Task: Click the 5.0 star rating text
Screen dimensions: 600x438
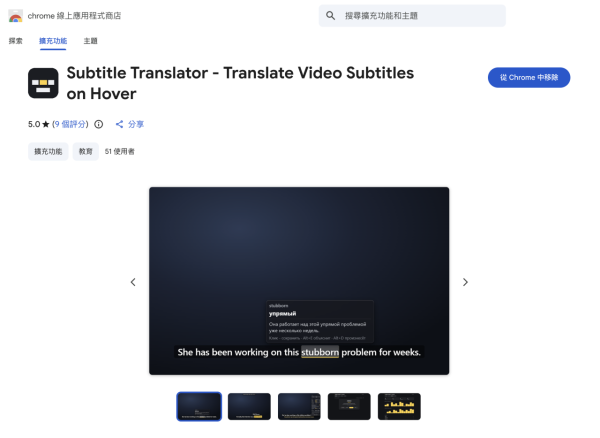Action: tap(39, 124)
